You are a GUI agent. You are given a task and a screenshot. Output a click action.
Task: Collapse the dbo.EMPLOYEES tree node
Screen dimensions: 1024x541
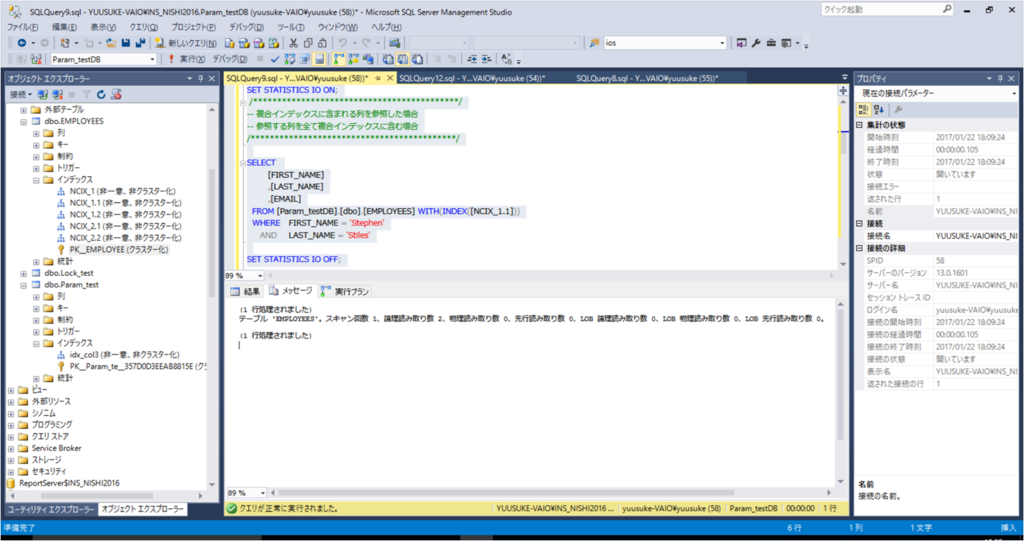pos(24,122)
